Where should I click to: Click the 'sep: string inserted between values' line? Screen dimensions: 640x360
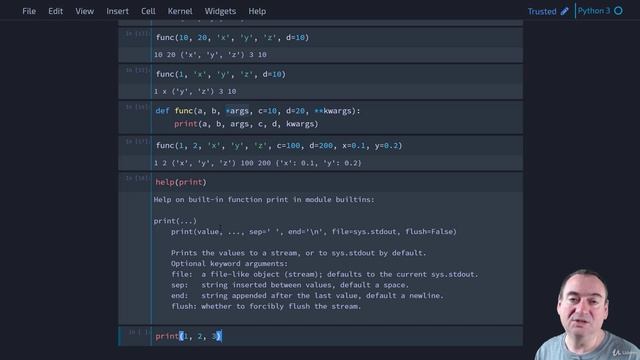[x=290, y=285]
